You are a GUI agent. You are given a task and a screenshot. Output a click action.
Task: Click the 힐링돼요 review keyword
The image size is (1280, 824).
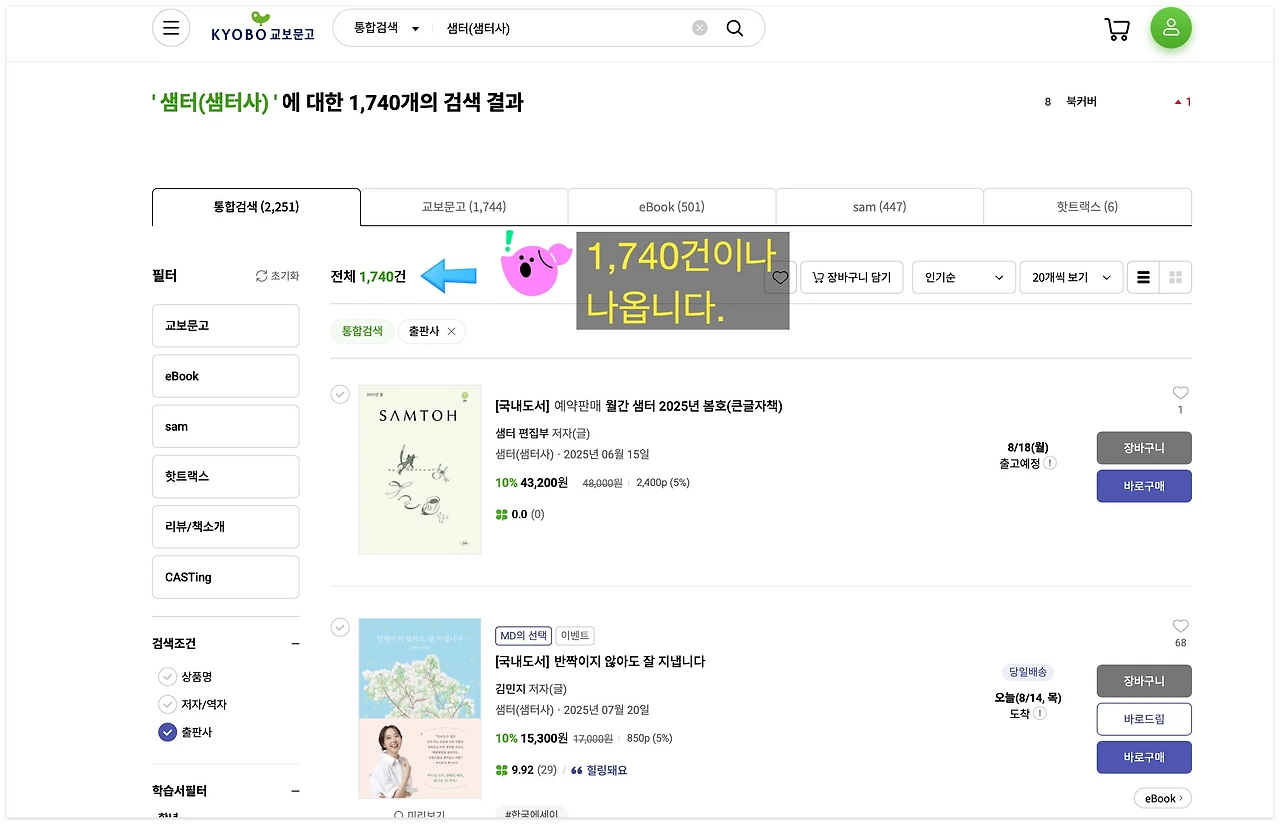pyautogui.click(x=607, y=770)
